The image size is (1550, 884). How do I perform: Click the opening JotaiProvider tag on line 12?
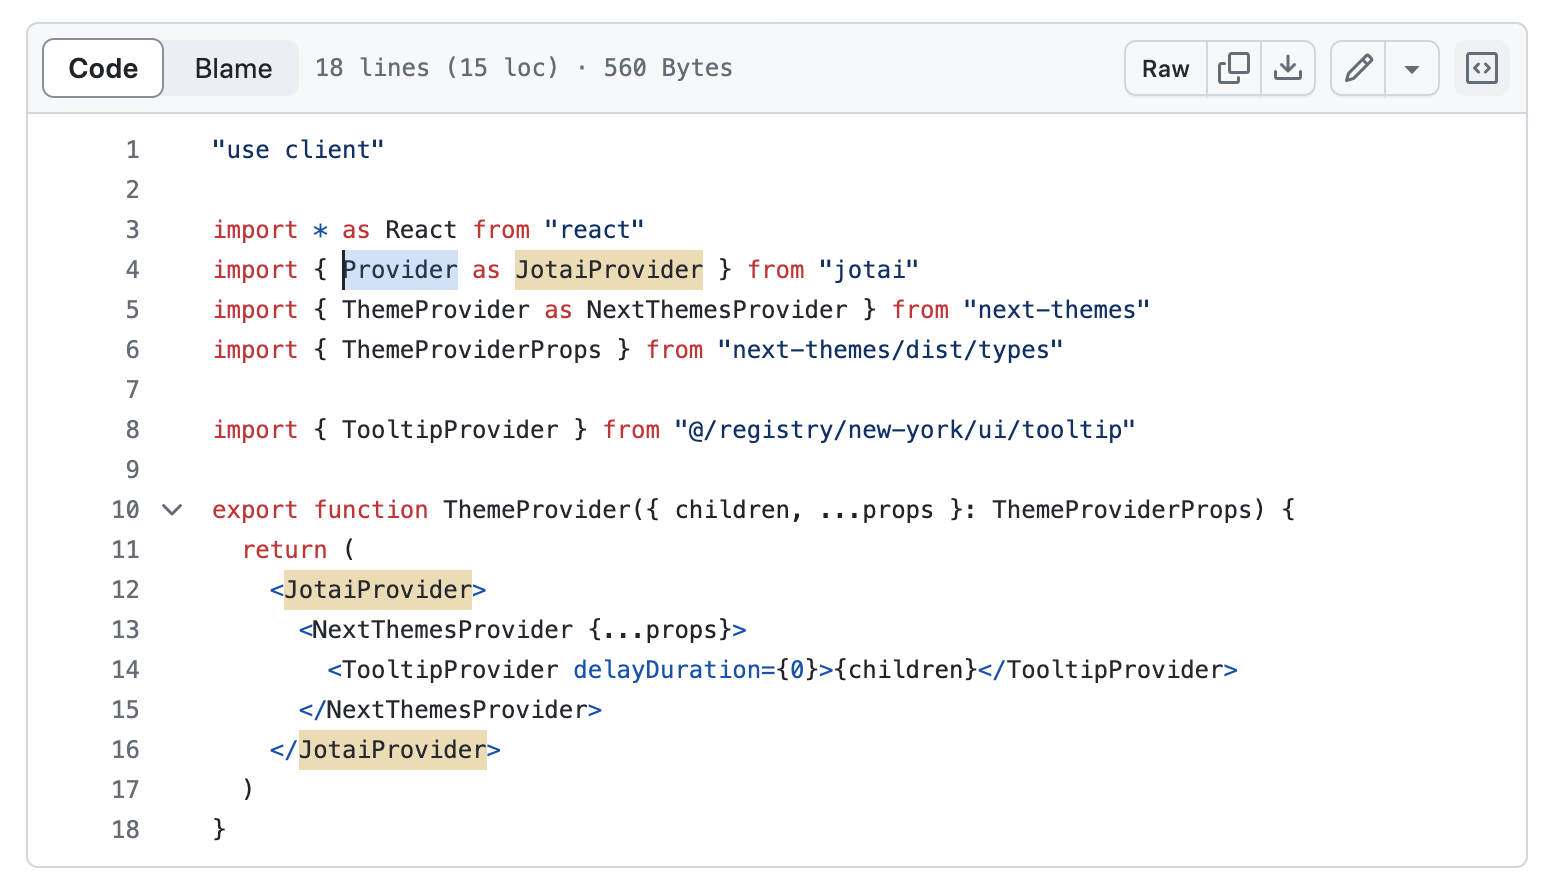pos(378,590)
